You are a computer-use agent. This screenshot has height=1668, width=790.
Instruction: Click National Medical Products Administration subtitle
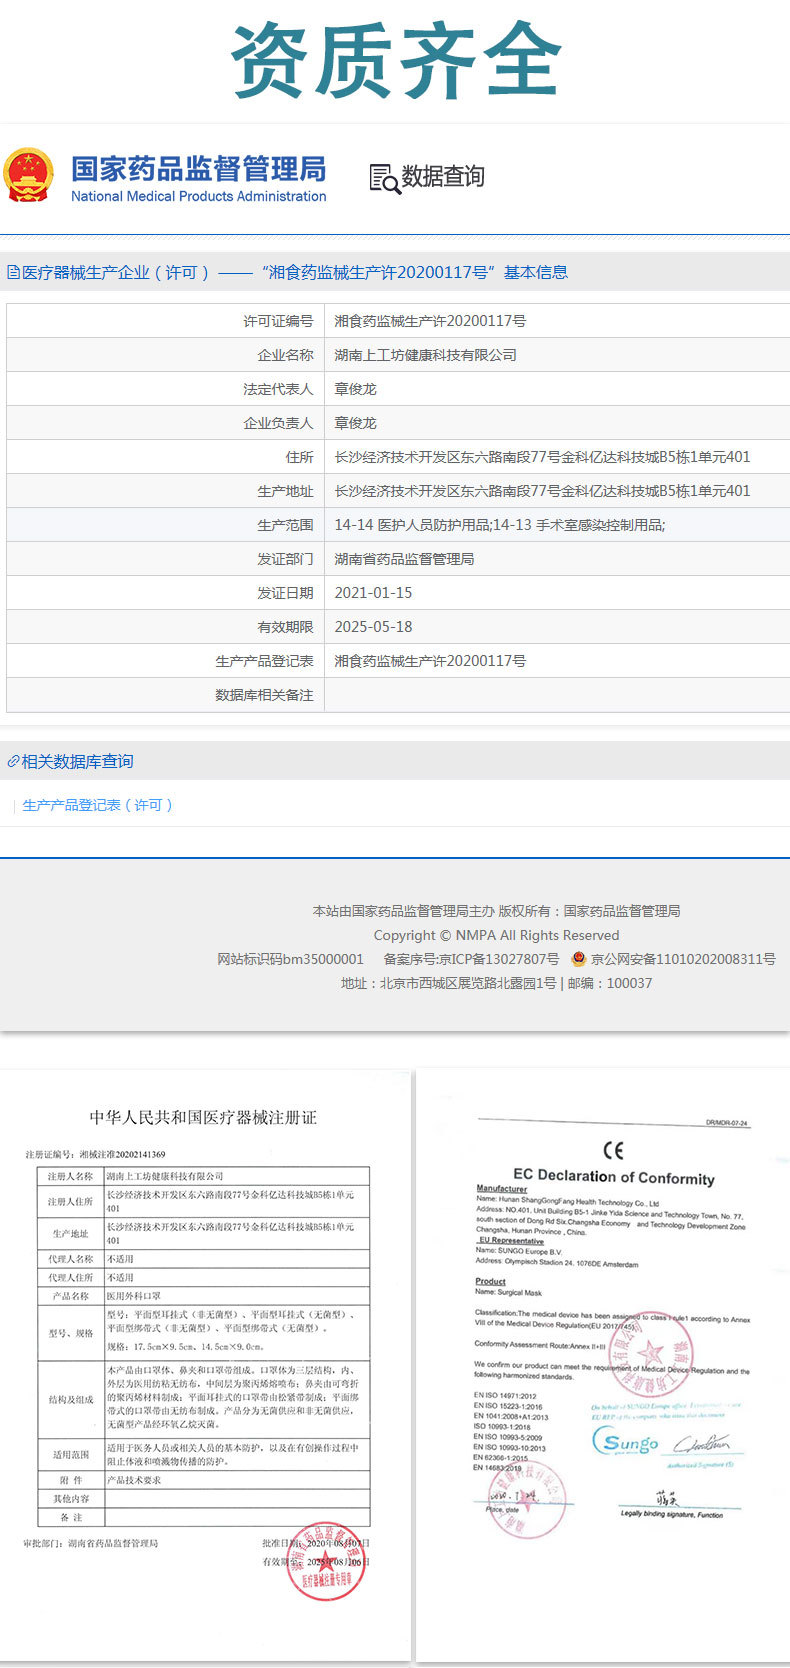[x=198, y=196]
